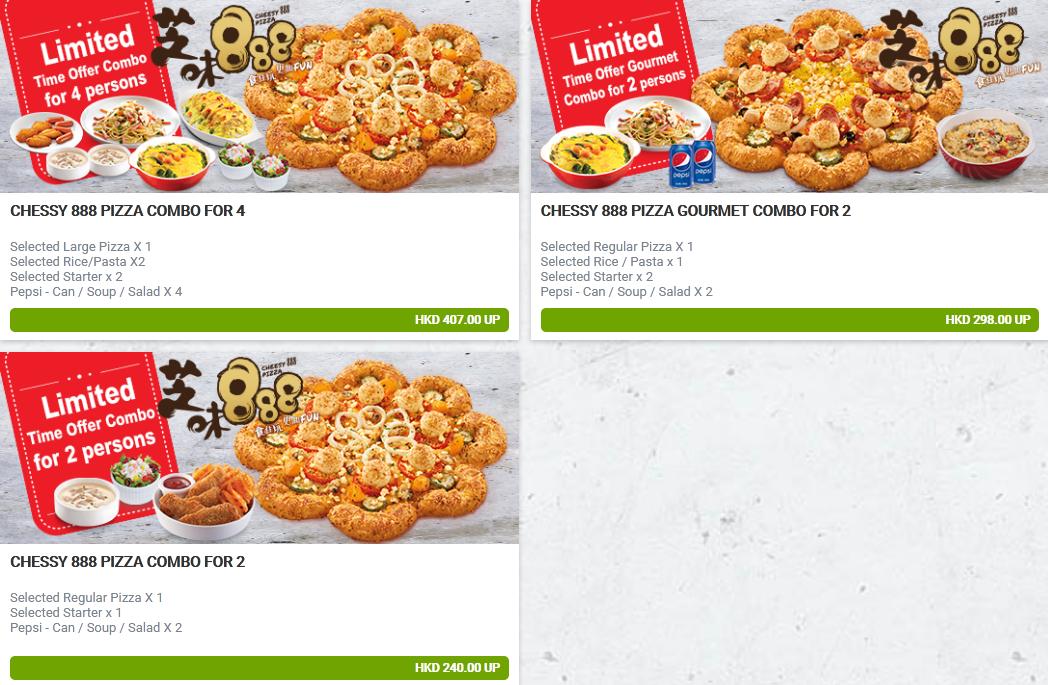Viewport: 1048px width, 685px height.
Task: Open Chessy 888 Pizza Combo For 4 title
Action: point(127,211)
